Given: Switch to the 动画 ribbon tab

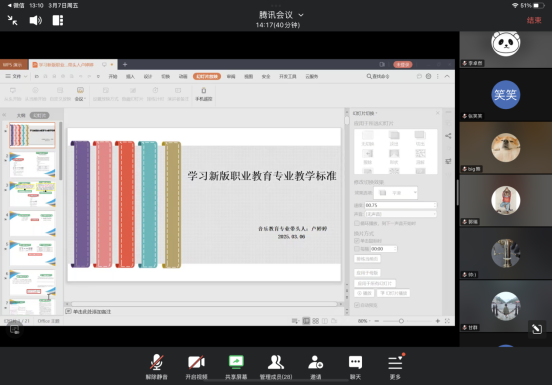Looking at the screenshot, I should (183, 76).
